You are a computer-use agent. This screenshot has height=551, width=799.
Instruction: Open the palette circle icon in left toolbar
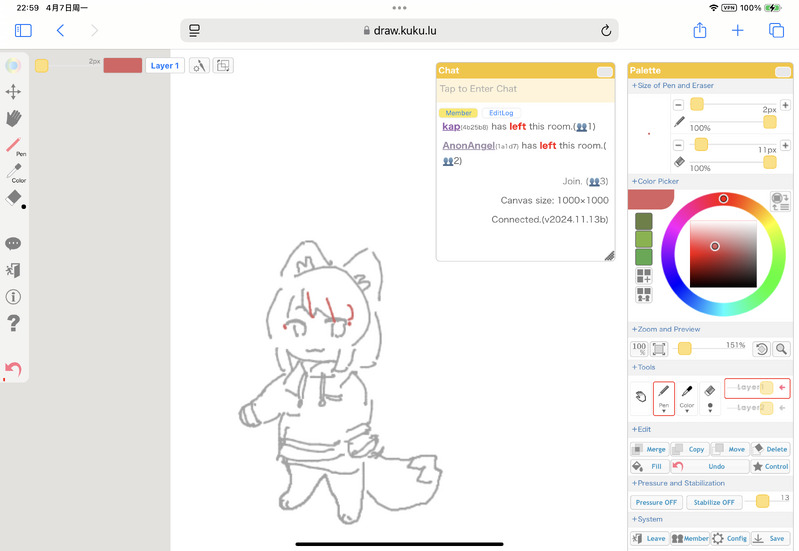[13, 65]
